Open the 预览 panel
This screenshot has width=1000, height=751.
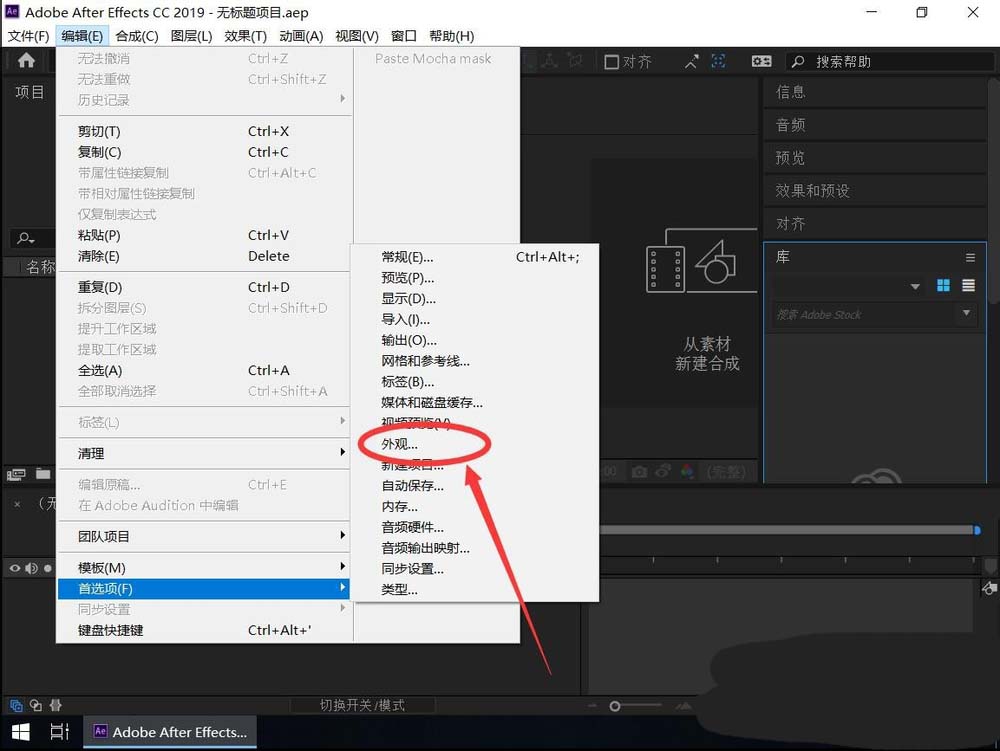pos(790,157)
